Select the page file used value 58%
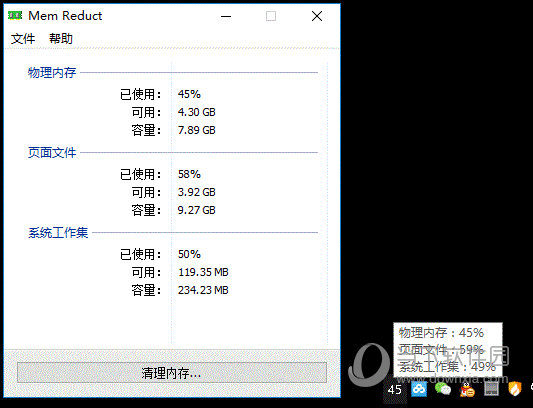Screen dimensions: 533x408 click(x=189, y=174)
